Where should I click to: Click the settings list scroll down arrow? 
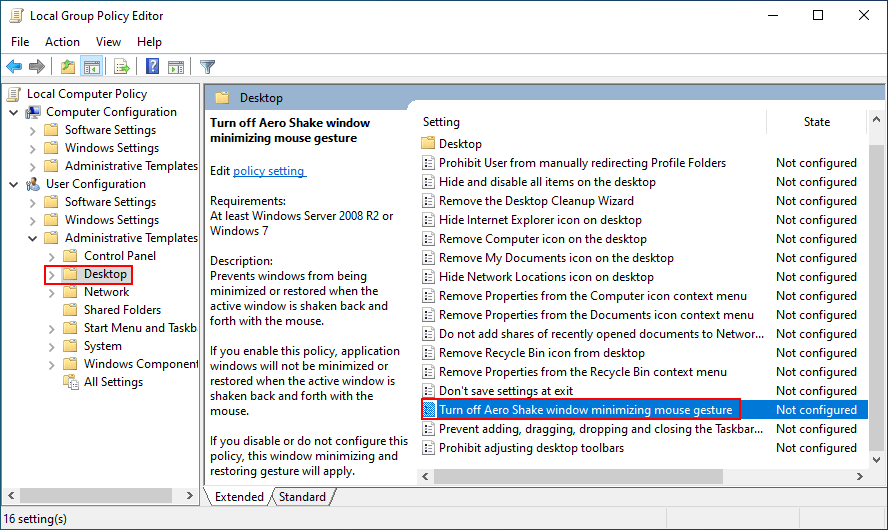click(x=876, y=460)
